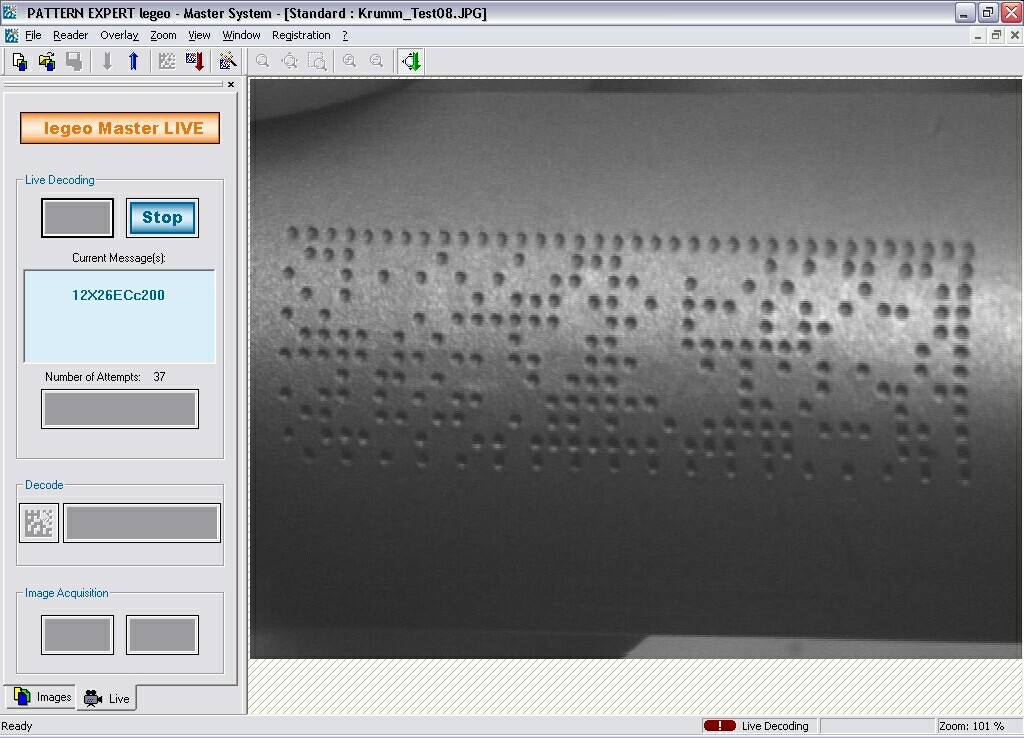This screenshot has width=1024, height=738.
Task: Click the magic wand toolbar icon
Action: pos(228,62)
